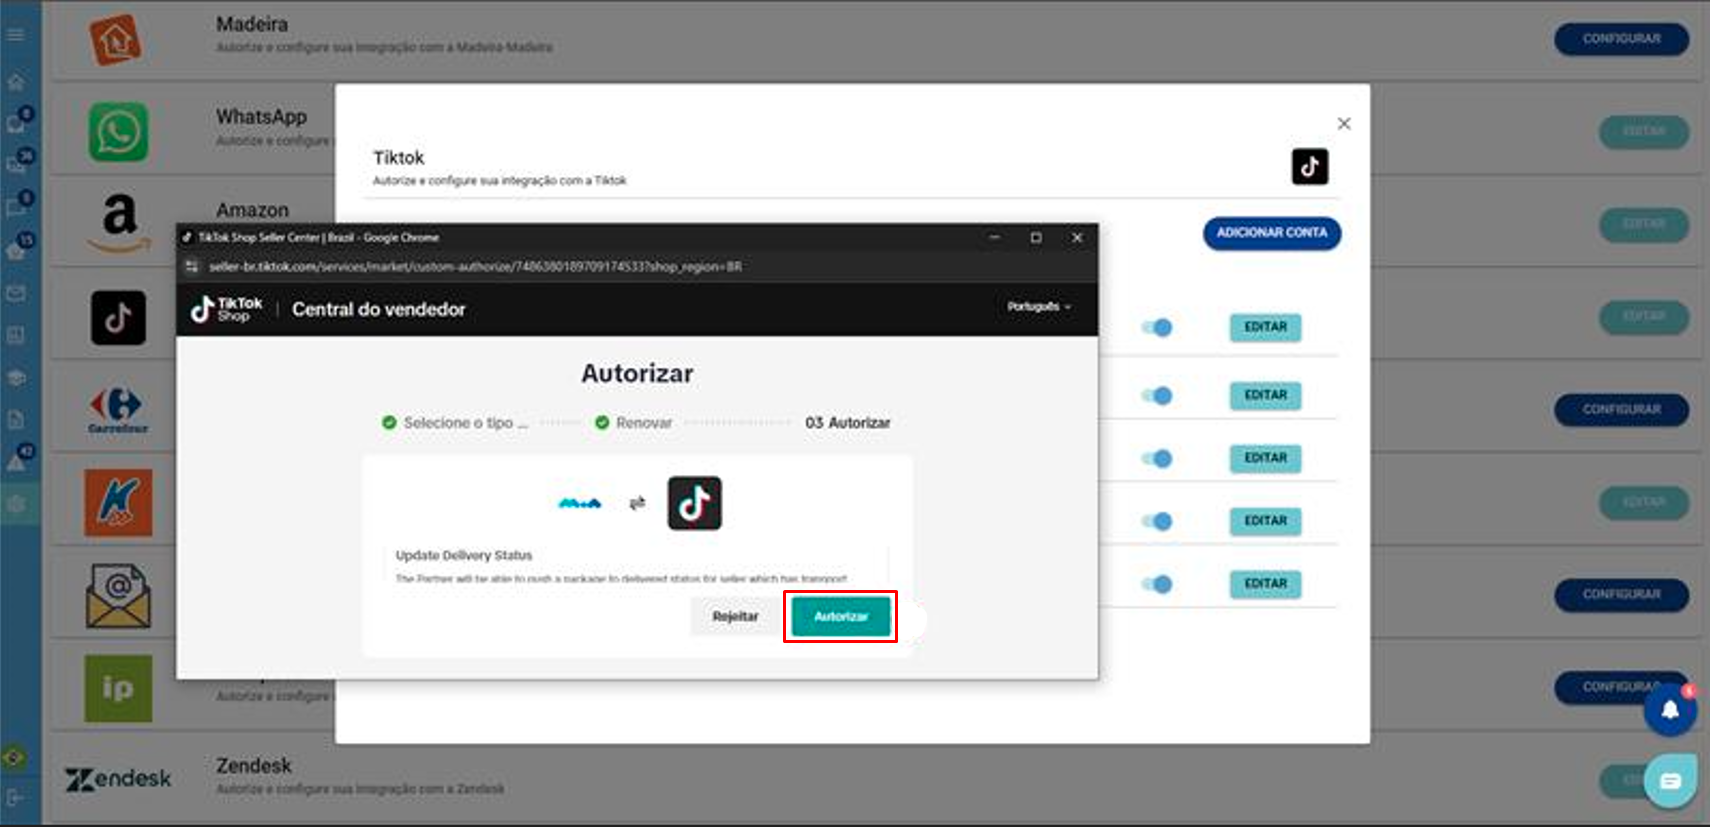
Task: Open the Português language dropdown
Action: pos(1039,306)
